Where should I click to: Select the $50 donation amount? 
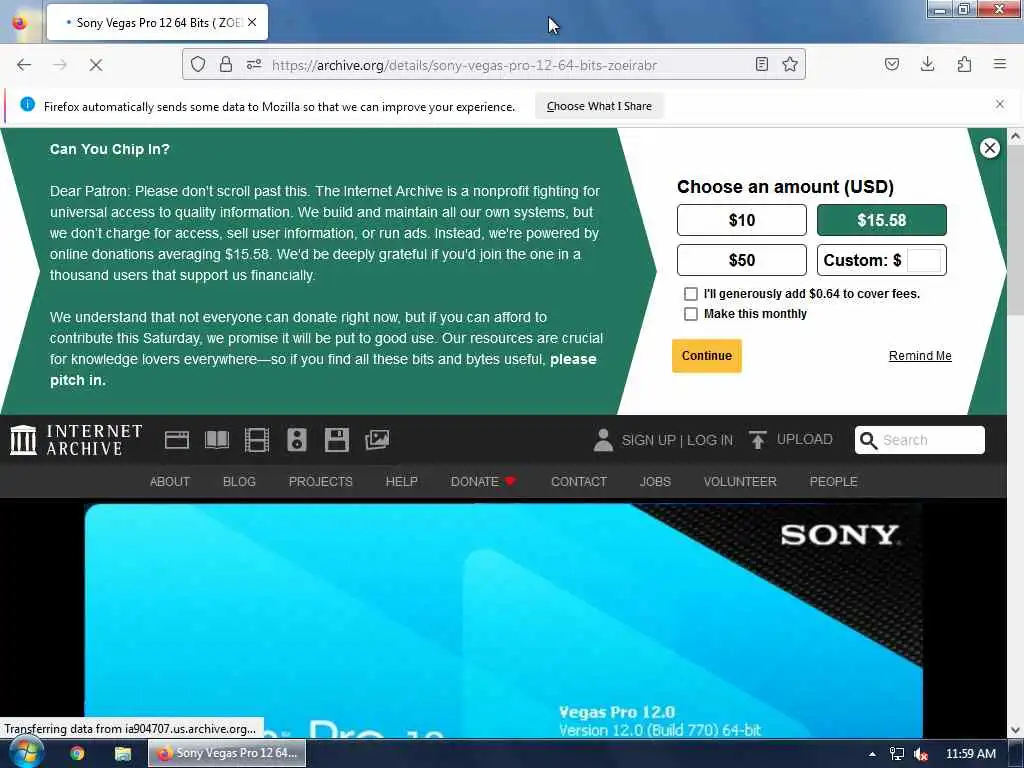[742, 260]
